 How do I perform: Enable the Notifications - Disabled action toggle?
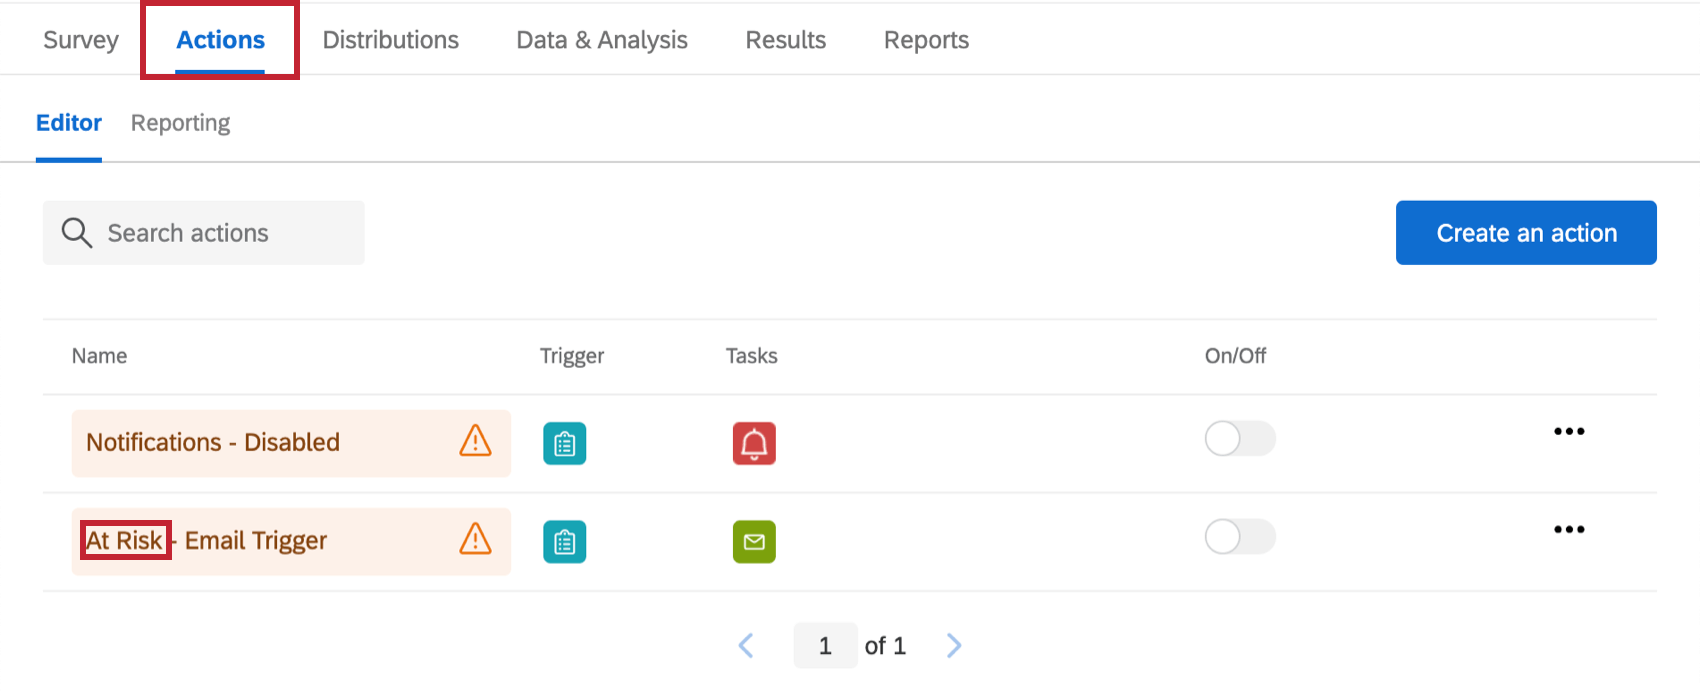pyautogui.click(x=1239, y=438)
